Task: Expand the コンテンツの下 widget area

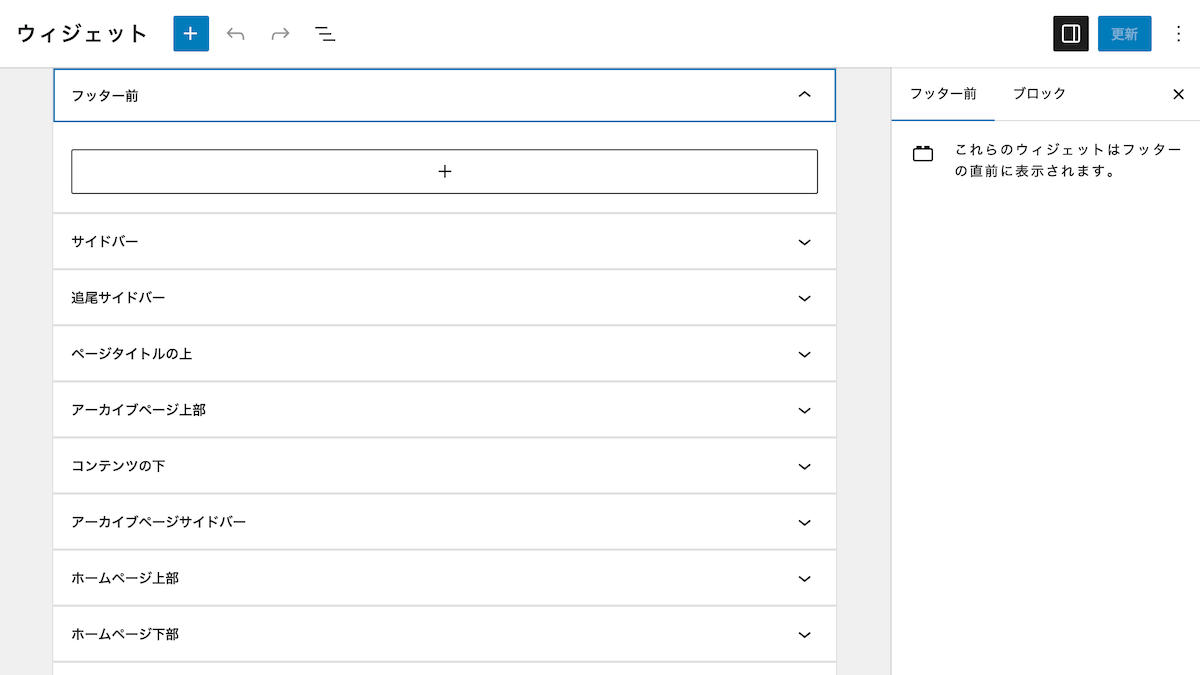Action: (803, 465)
